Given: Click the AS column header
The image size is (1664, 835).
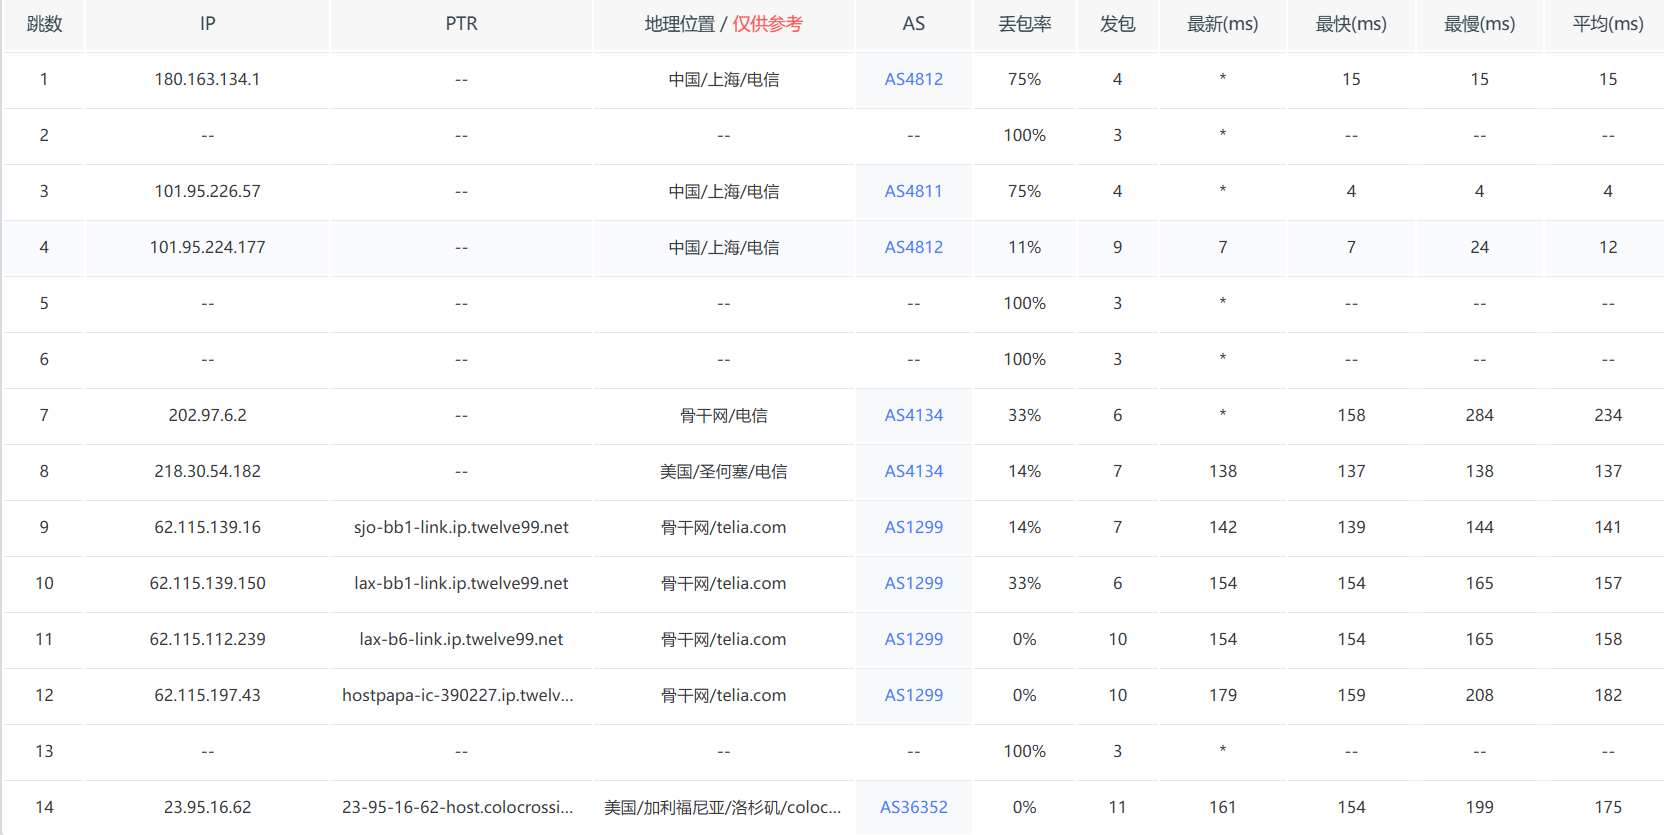Looking at the screenshot, I should tap(913, 24).
